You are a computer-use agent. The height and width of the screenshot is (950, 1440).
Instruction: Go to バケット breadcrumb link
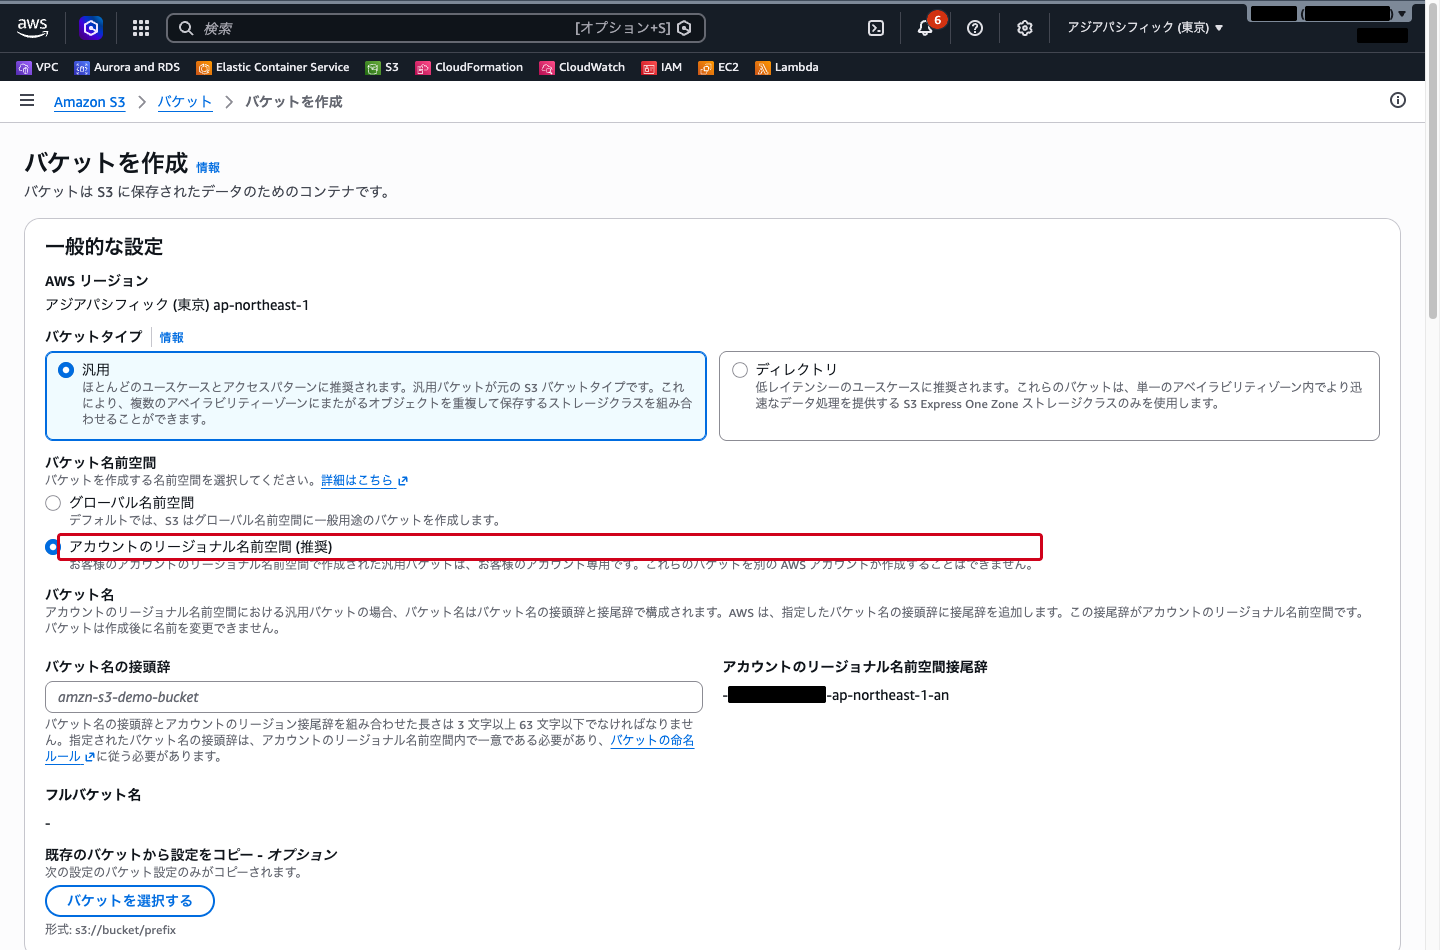tap(185, 102)
